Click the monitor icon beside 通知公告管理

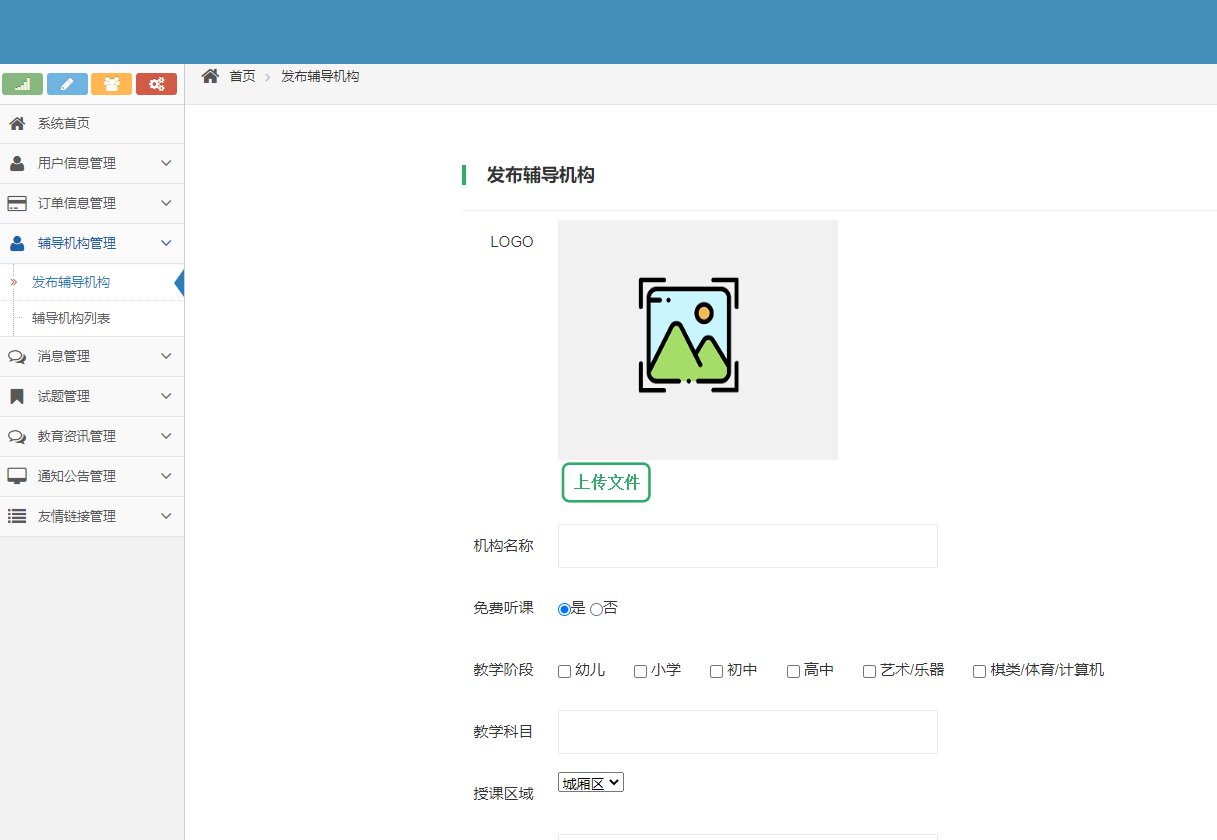(17, 476)
